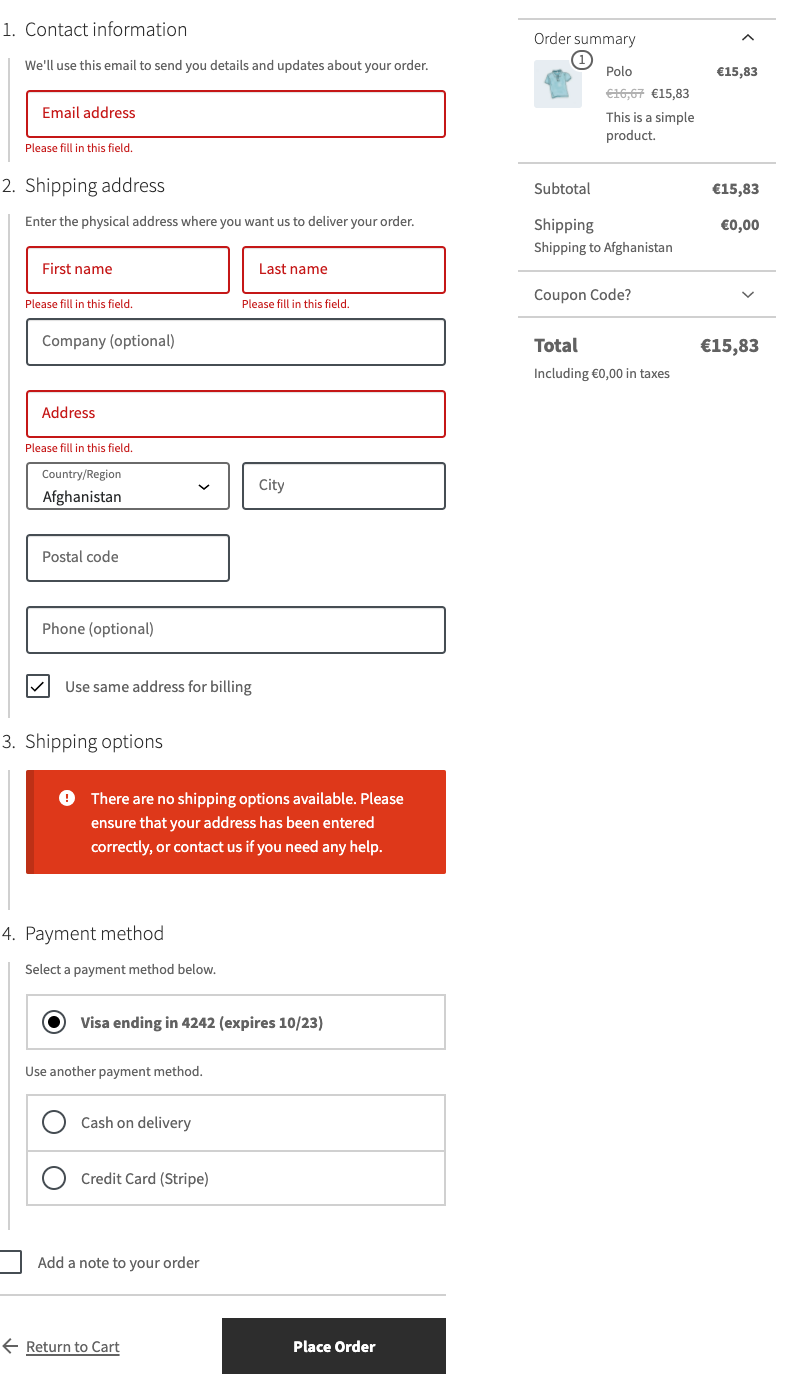Screen dimensions: 786x1384
Task: Click the Polo product thumbnail in Order summary
Action: (x=557, y=84)
